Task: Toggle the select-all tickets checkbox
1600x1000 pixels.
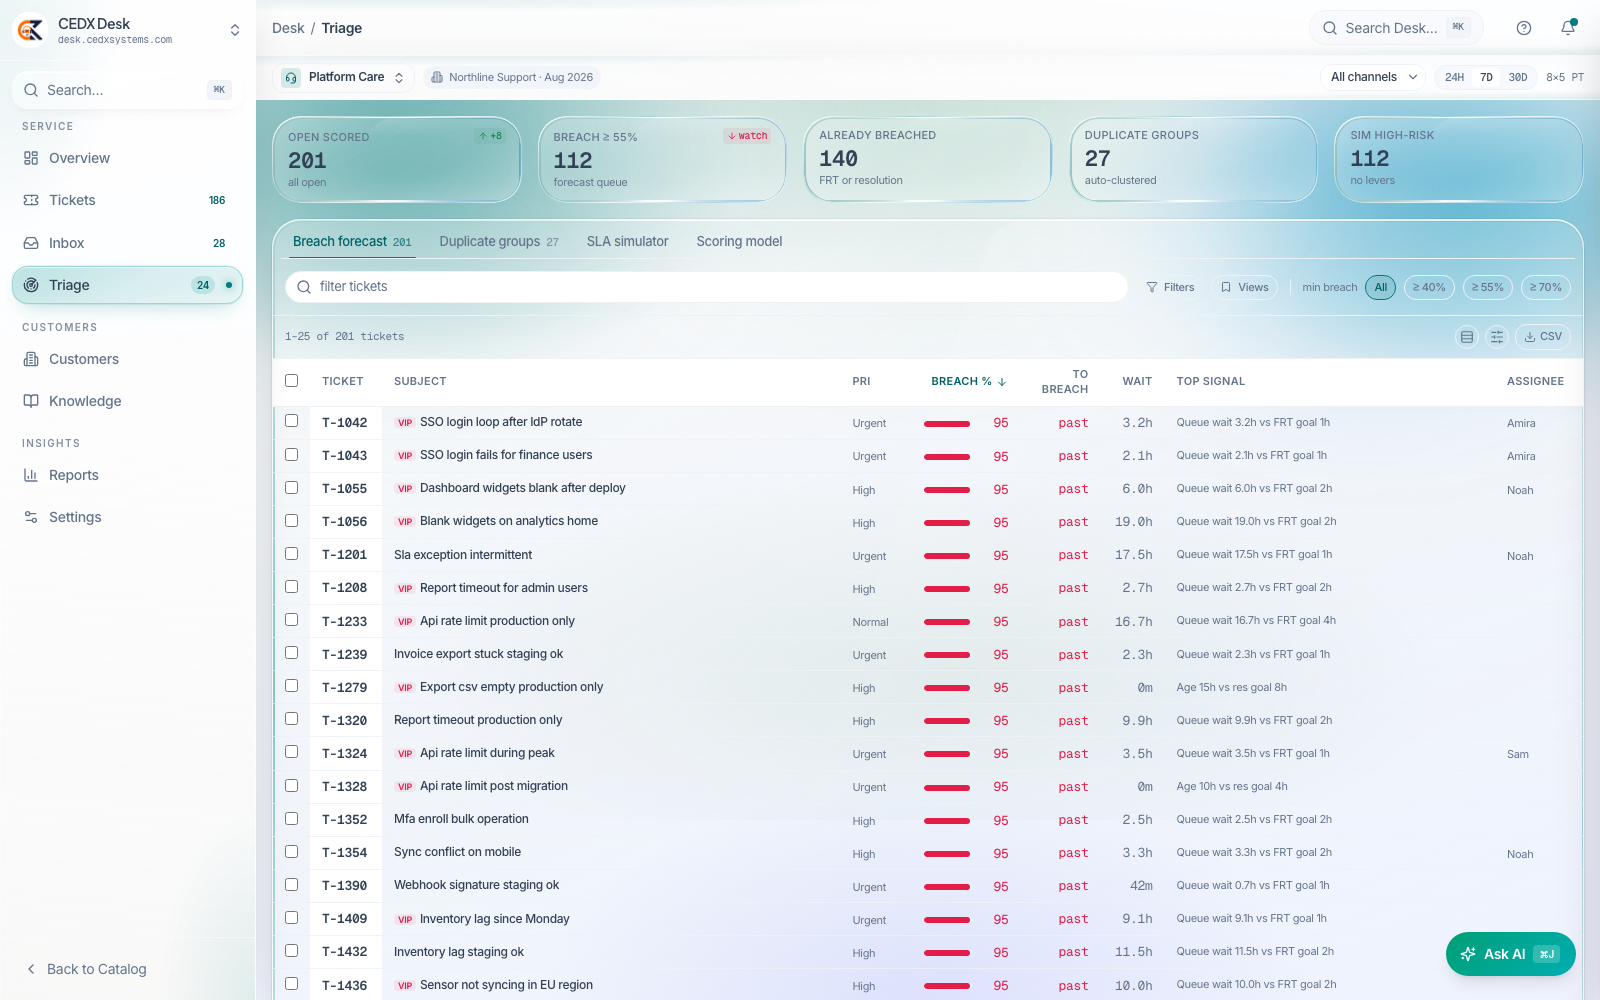Action: pos(292,381)
